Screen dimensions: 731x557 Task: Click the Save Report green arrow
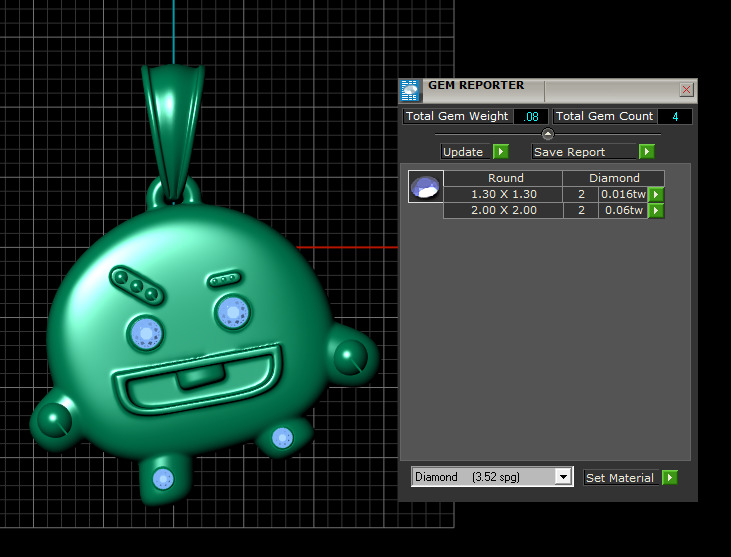(647, 151)
